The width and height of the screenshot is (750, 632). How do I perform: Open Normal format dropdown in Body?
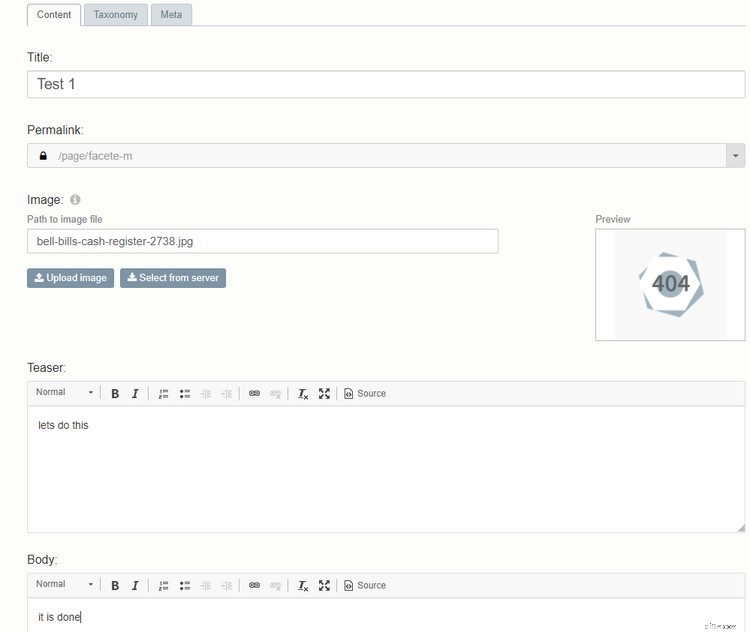tap(65, 585)
